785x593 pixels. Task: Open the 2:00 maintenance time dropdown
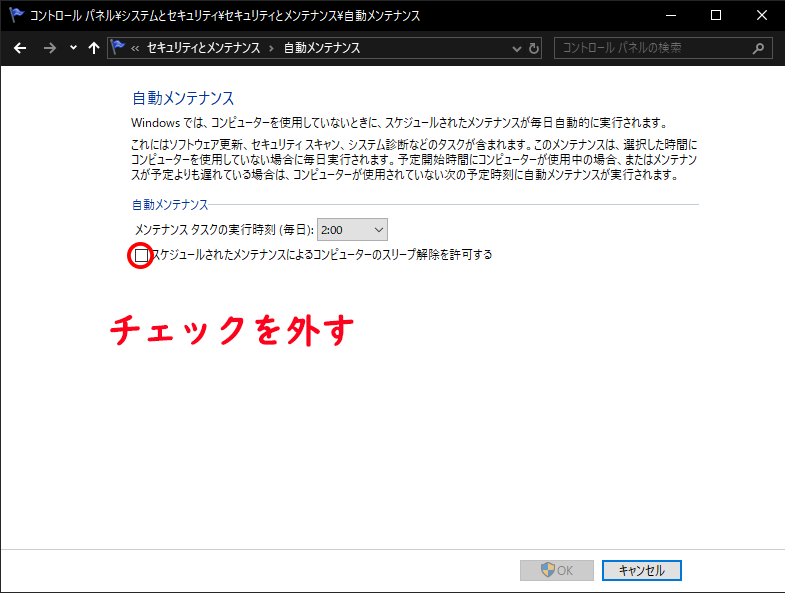click(x=352, y=230)
